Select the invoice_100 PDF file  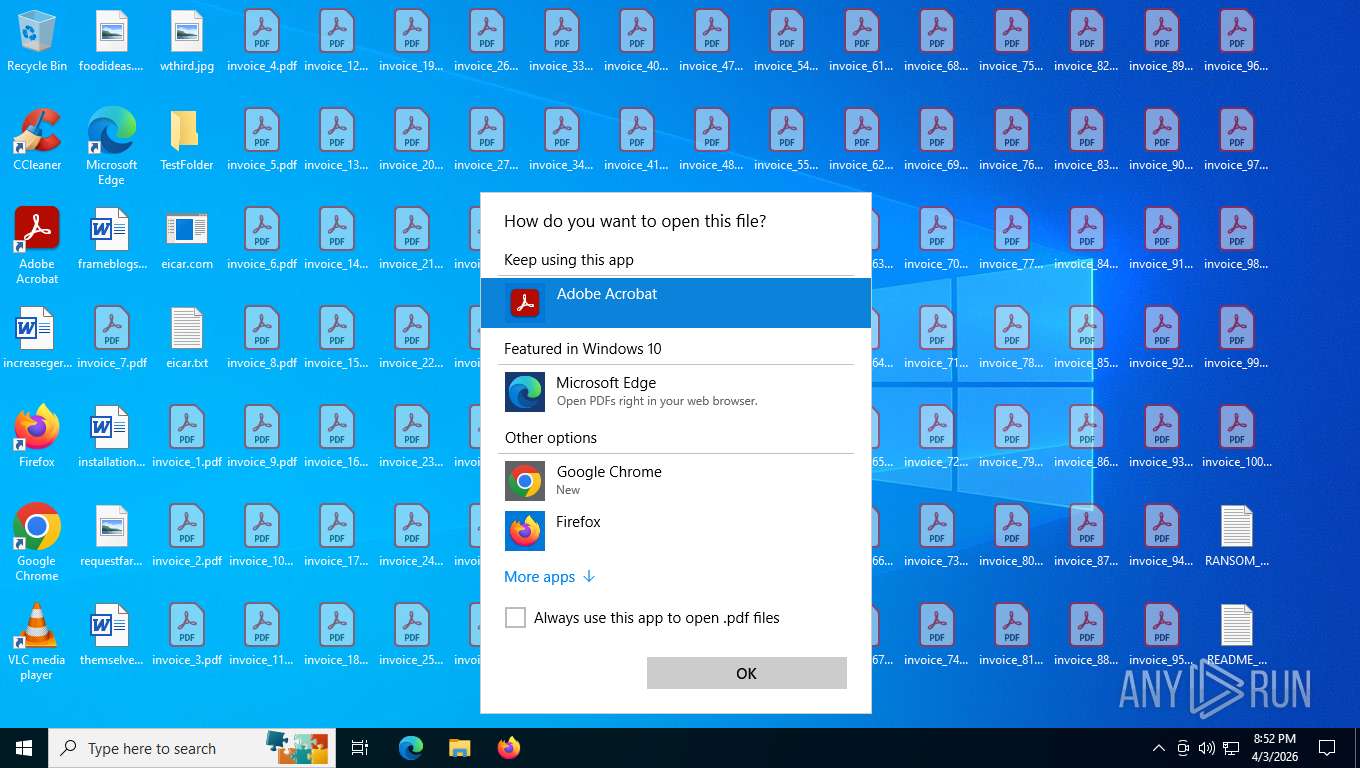point(1237,437)
